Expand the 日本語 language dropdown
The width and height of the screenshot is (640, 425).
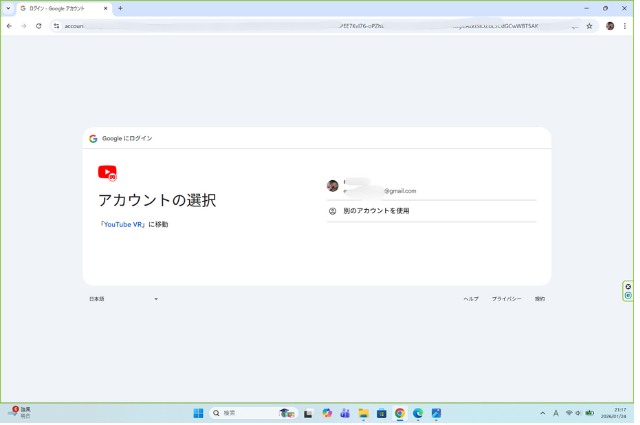point(123,299)
